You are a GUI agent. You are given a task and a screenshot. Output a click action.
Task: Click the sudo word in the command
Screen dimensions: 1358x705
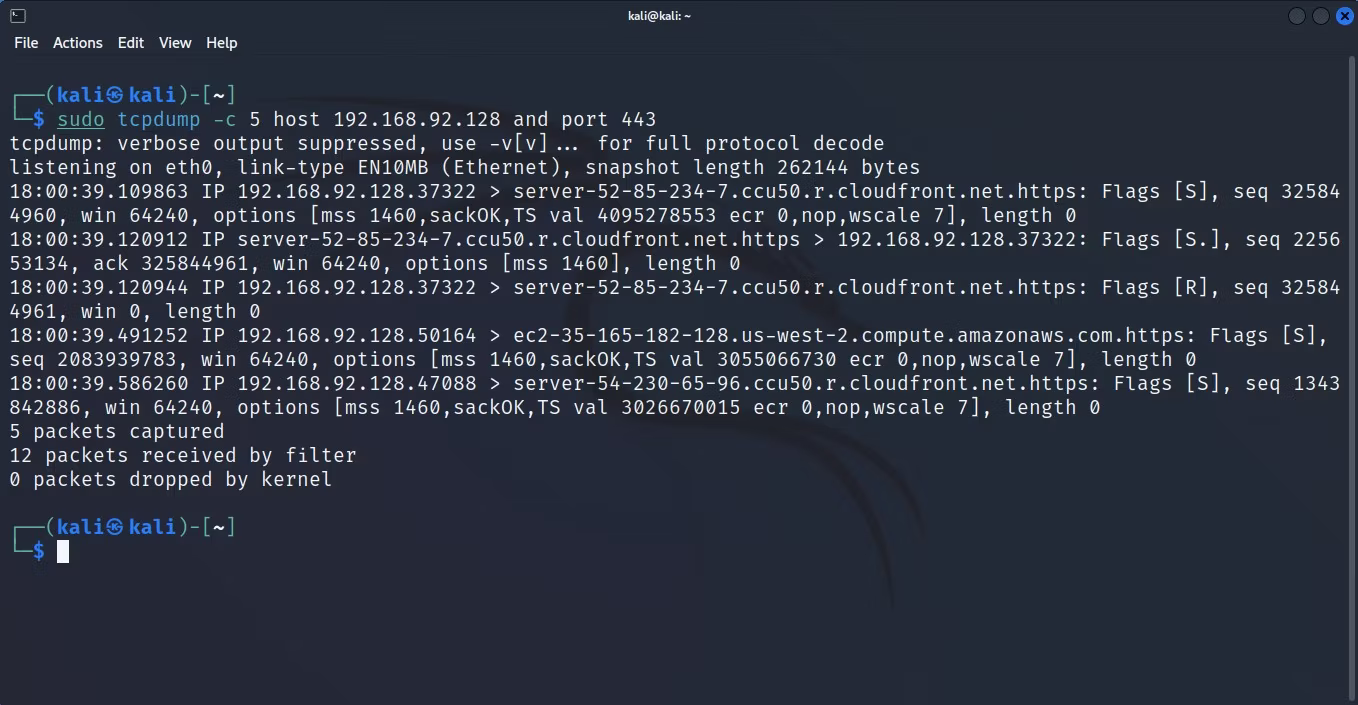tap(81, 120)
